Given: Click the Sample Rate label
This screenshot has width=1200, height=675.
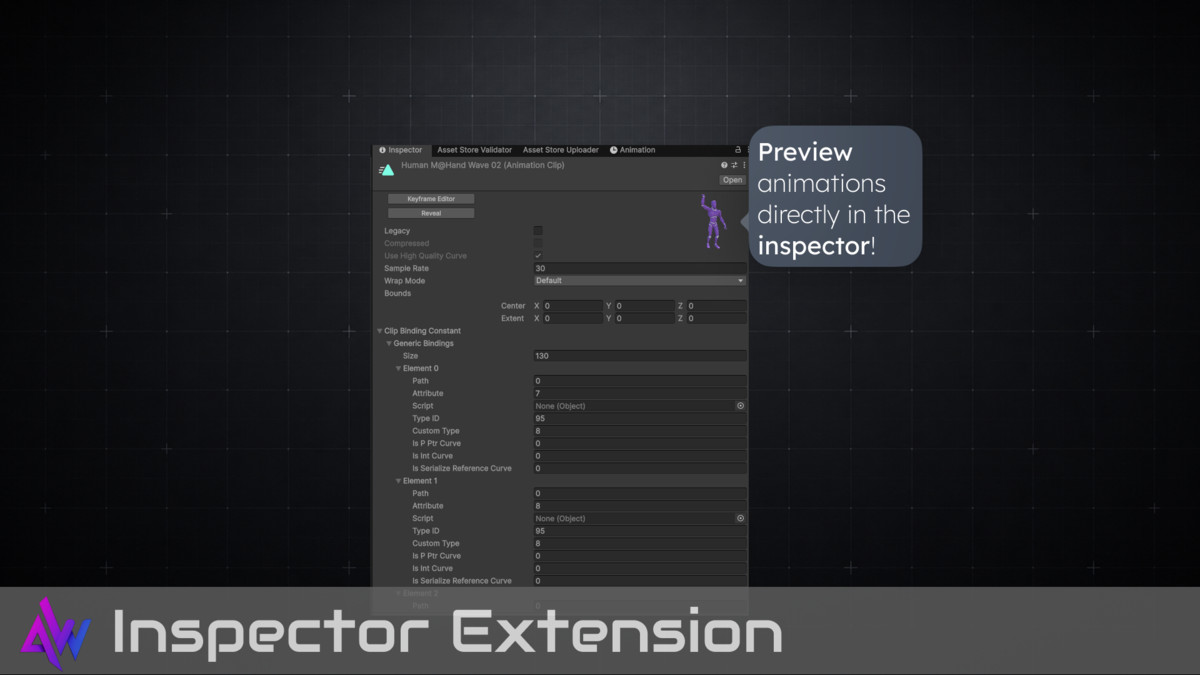Looking at the screenshot, I should [406, 268].
